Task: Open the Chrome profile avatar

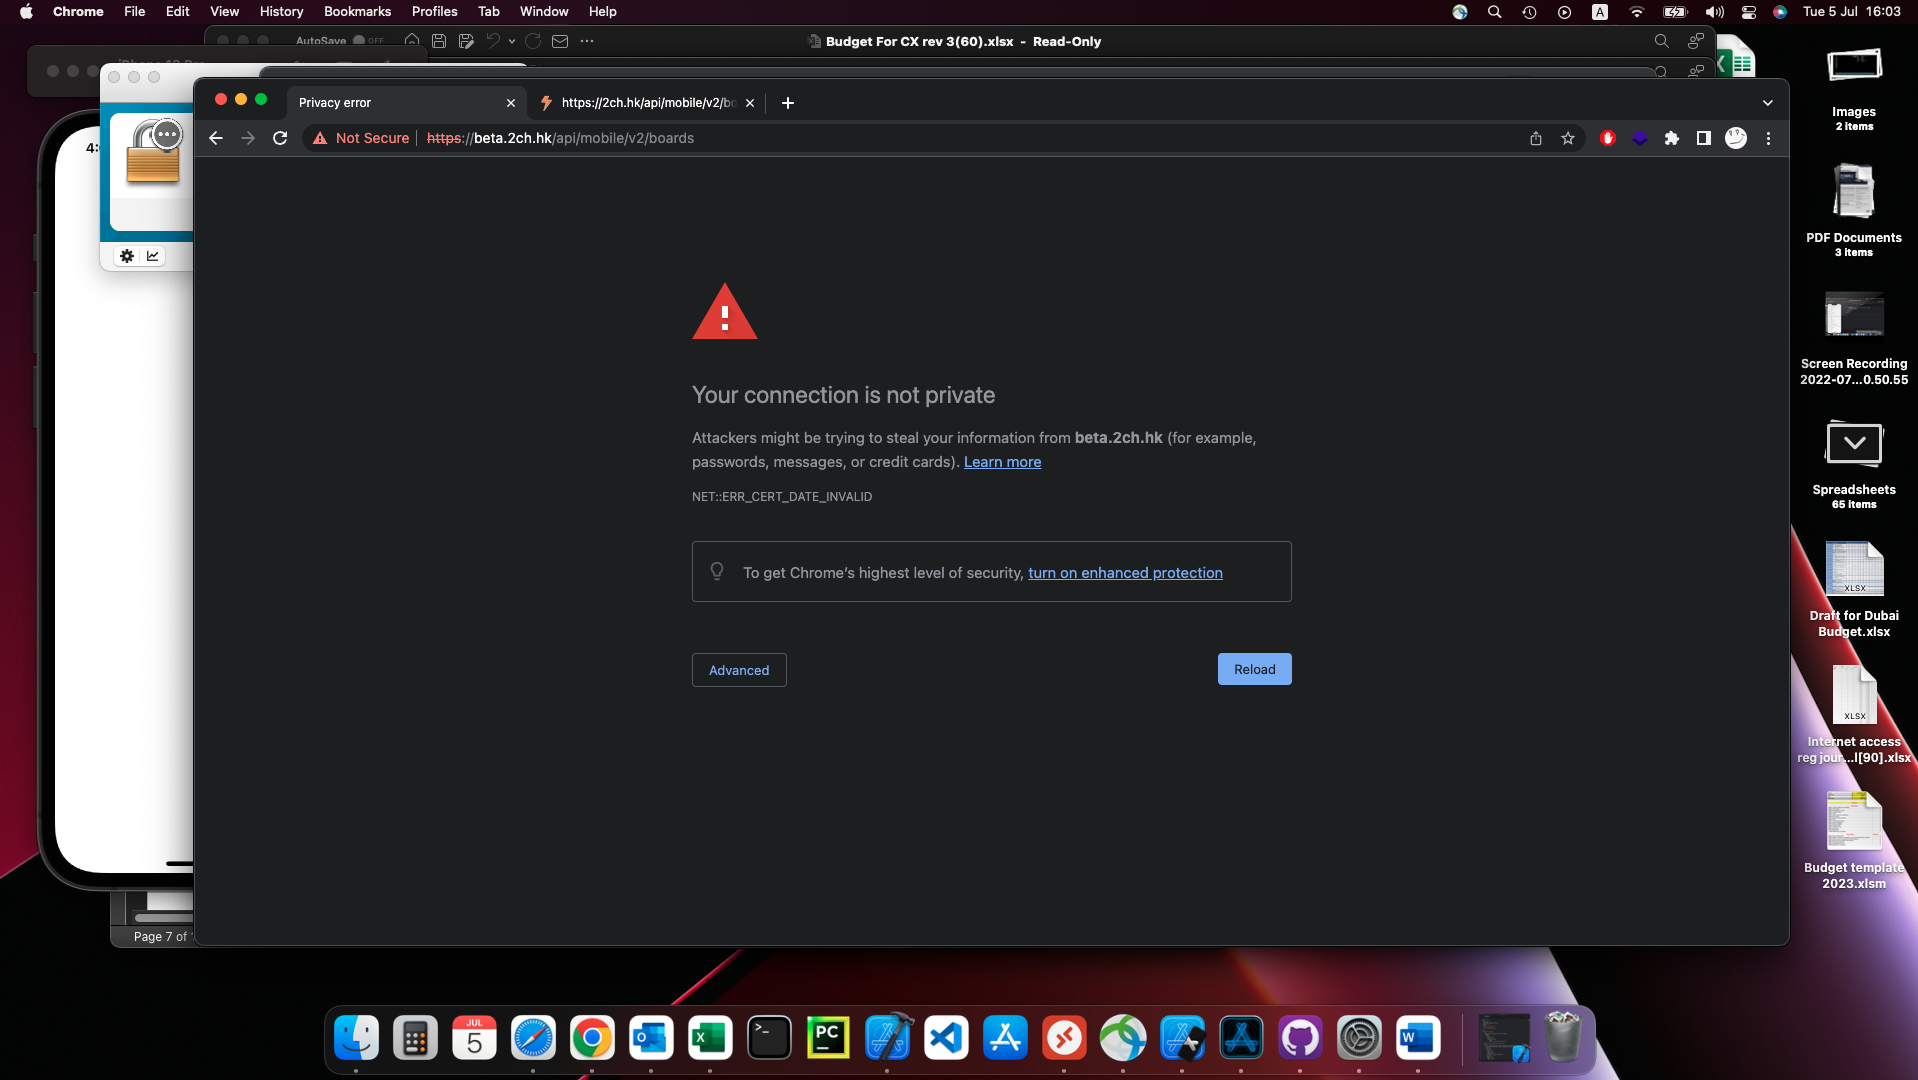Action: 1736,138
